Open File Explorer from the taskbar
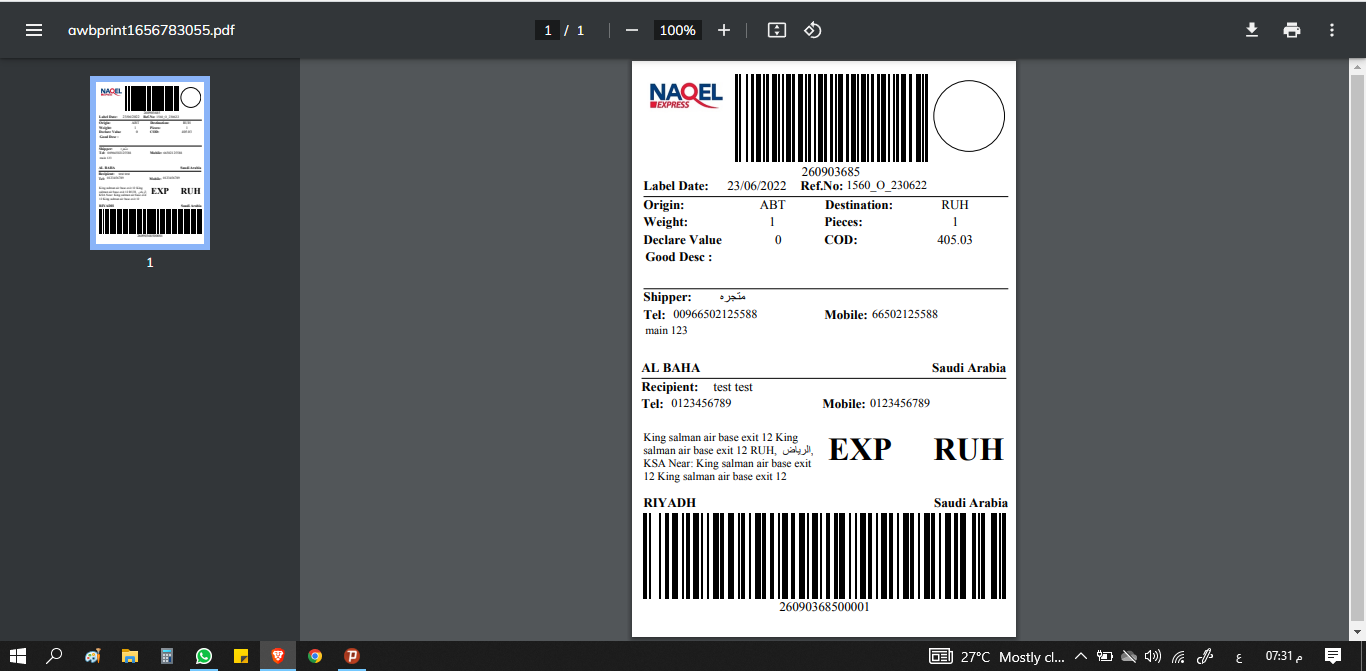Viewport: 1366px width, 671px height. tap(129, 656)
